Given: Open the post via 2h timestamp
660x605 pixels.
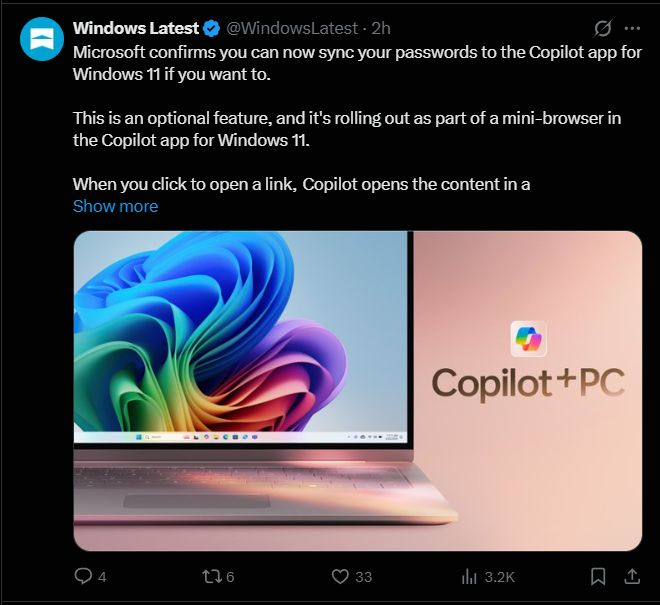Looking at the screenshot, I should click(x=381, y=27).
